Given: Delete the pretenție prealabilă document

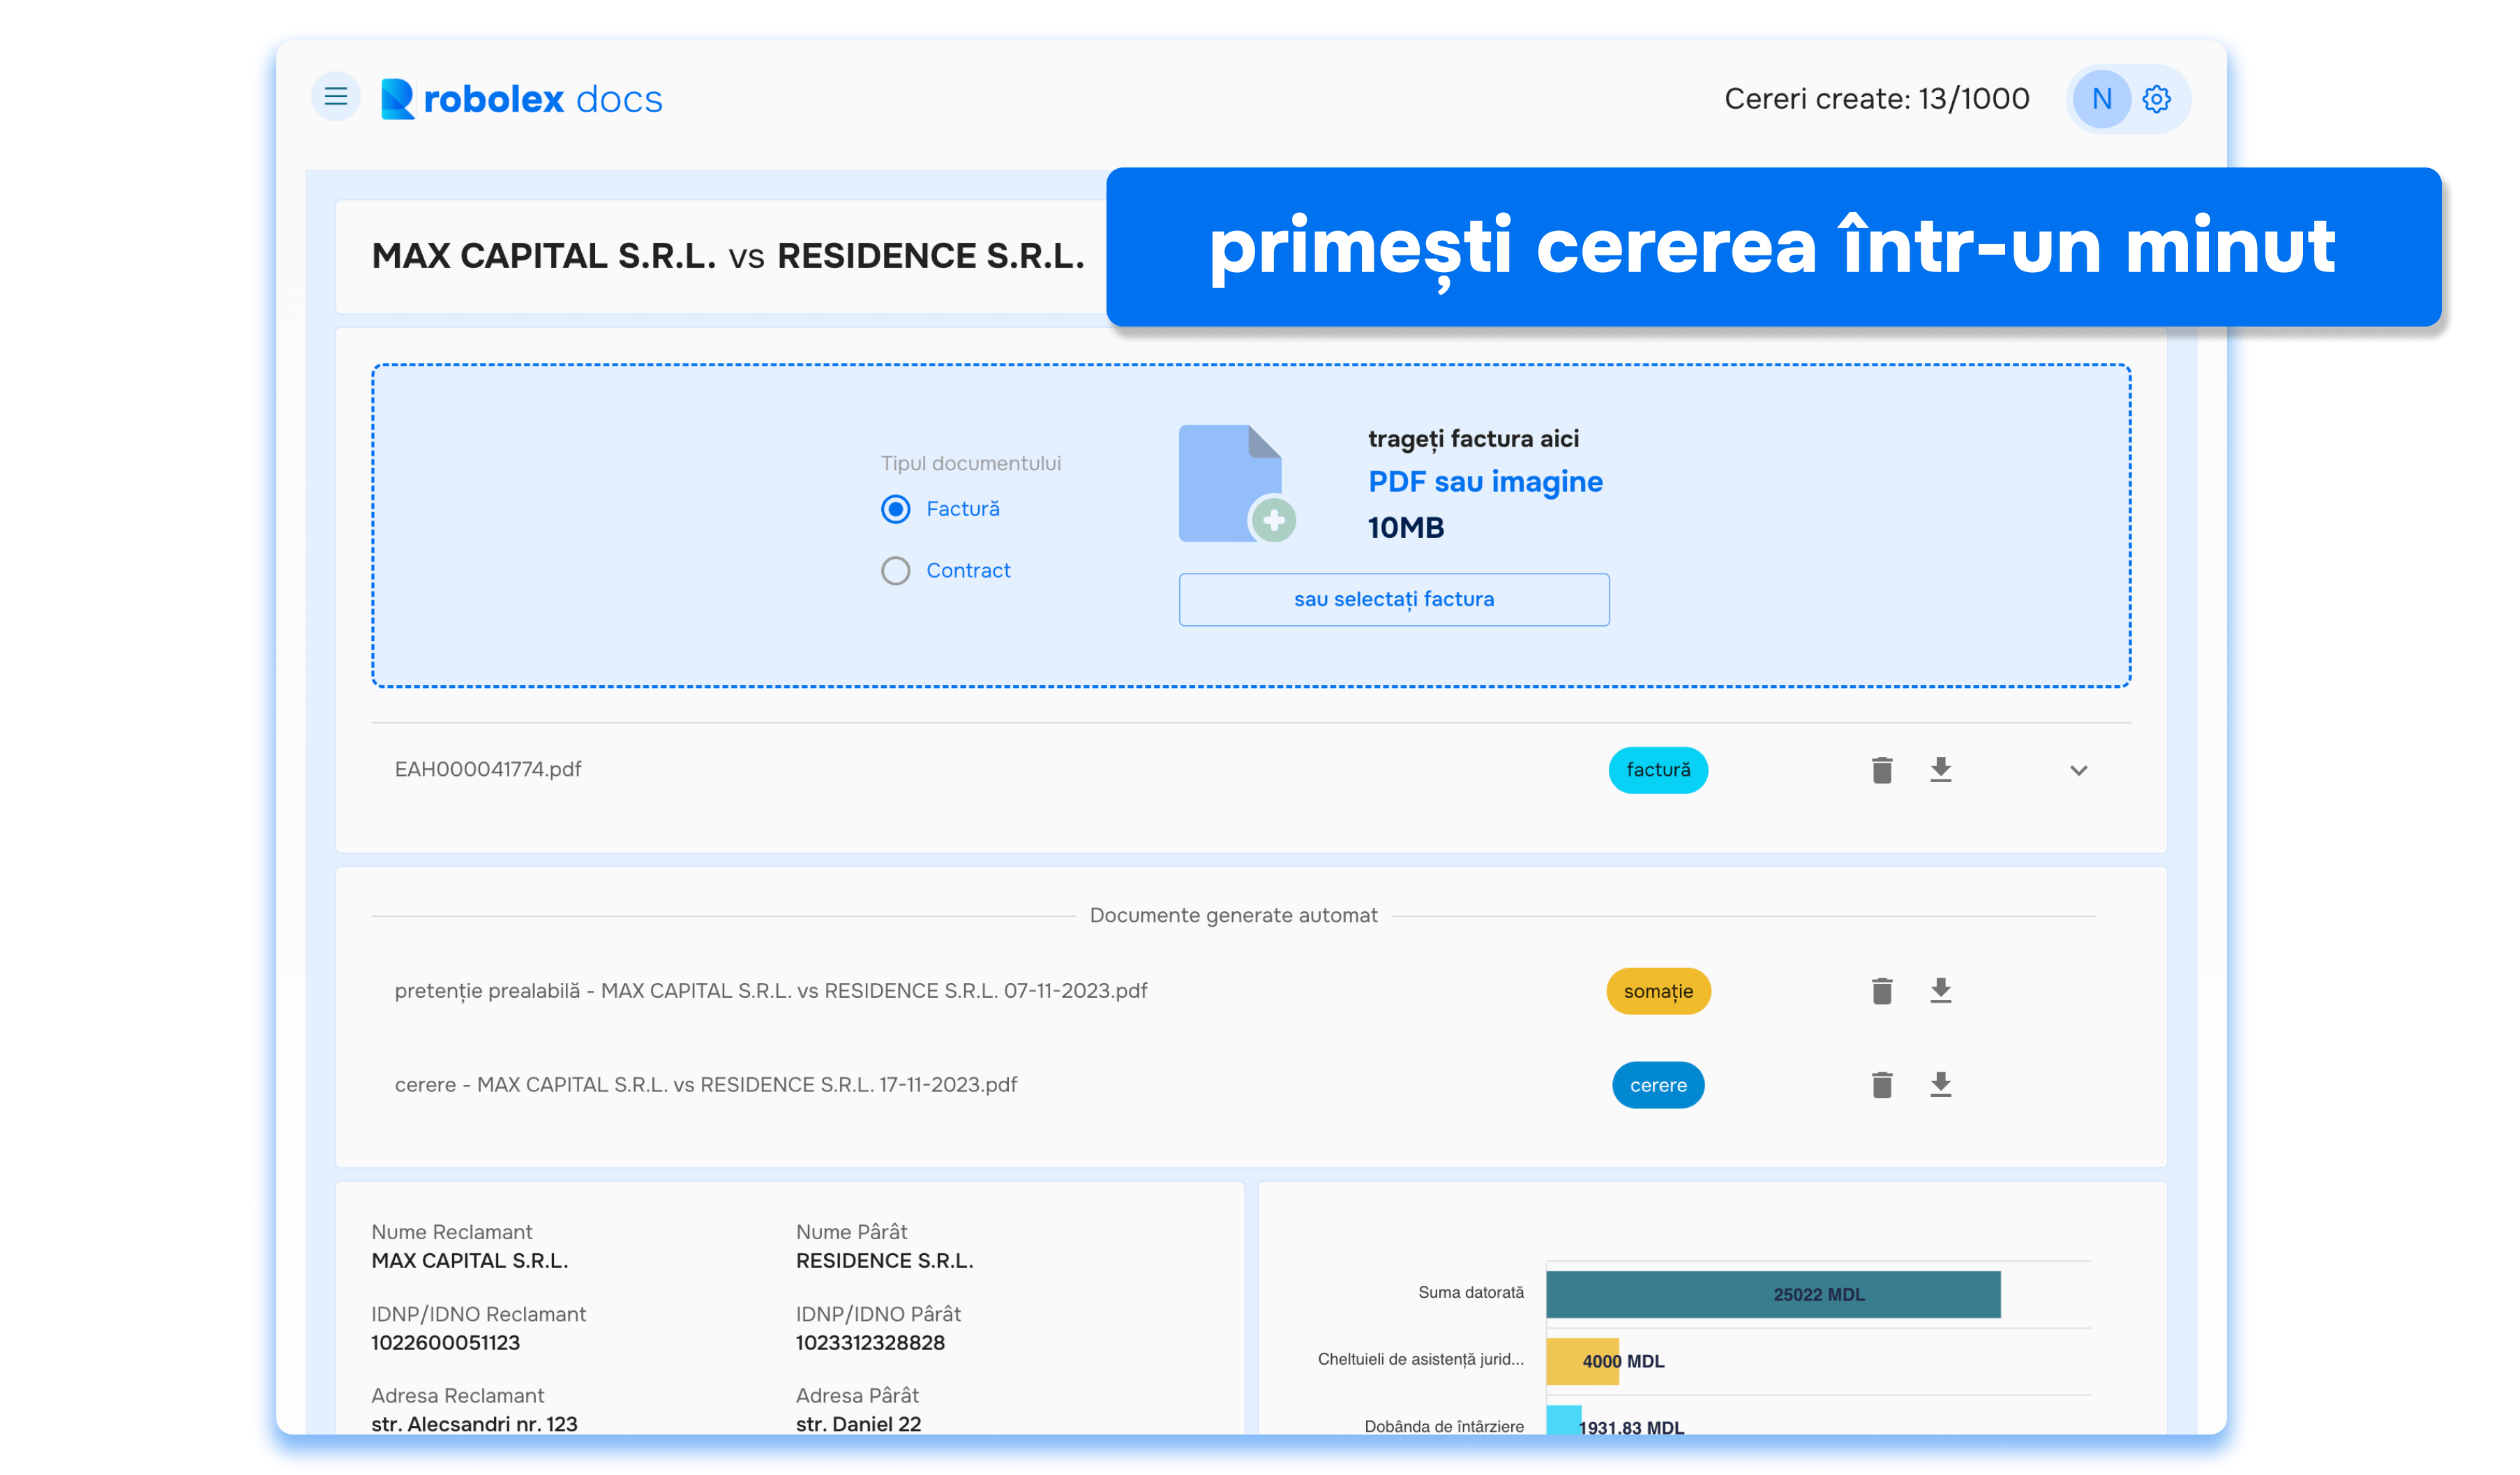Looking at the screenshot, I should coord(1882,991).
